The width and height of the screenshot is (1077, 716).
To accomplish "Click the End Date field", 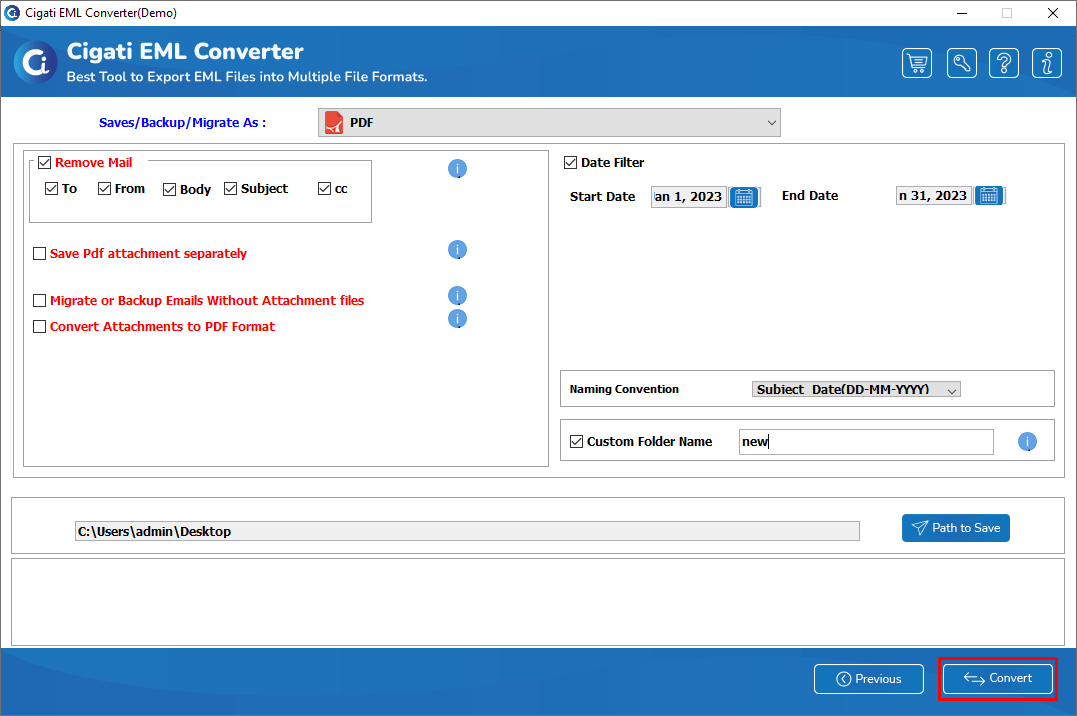I will point(933,196).
